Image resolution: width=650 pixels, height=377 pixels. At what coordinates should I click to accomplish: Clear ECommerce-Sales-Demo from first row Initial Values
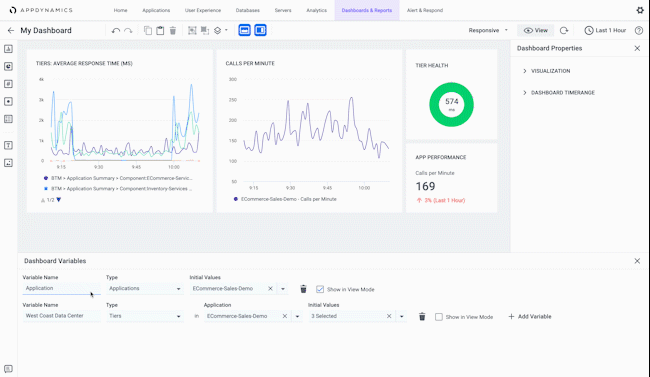point(270,288)
